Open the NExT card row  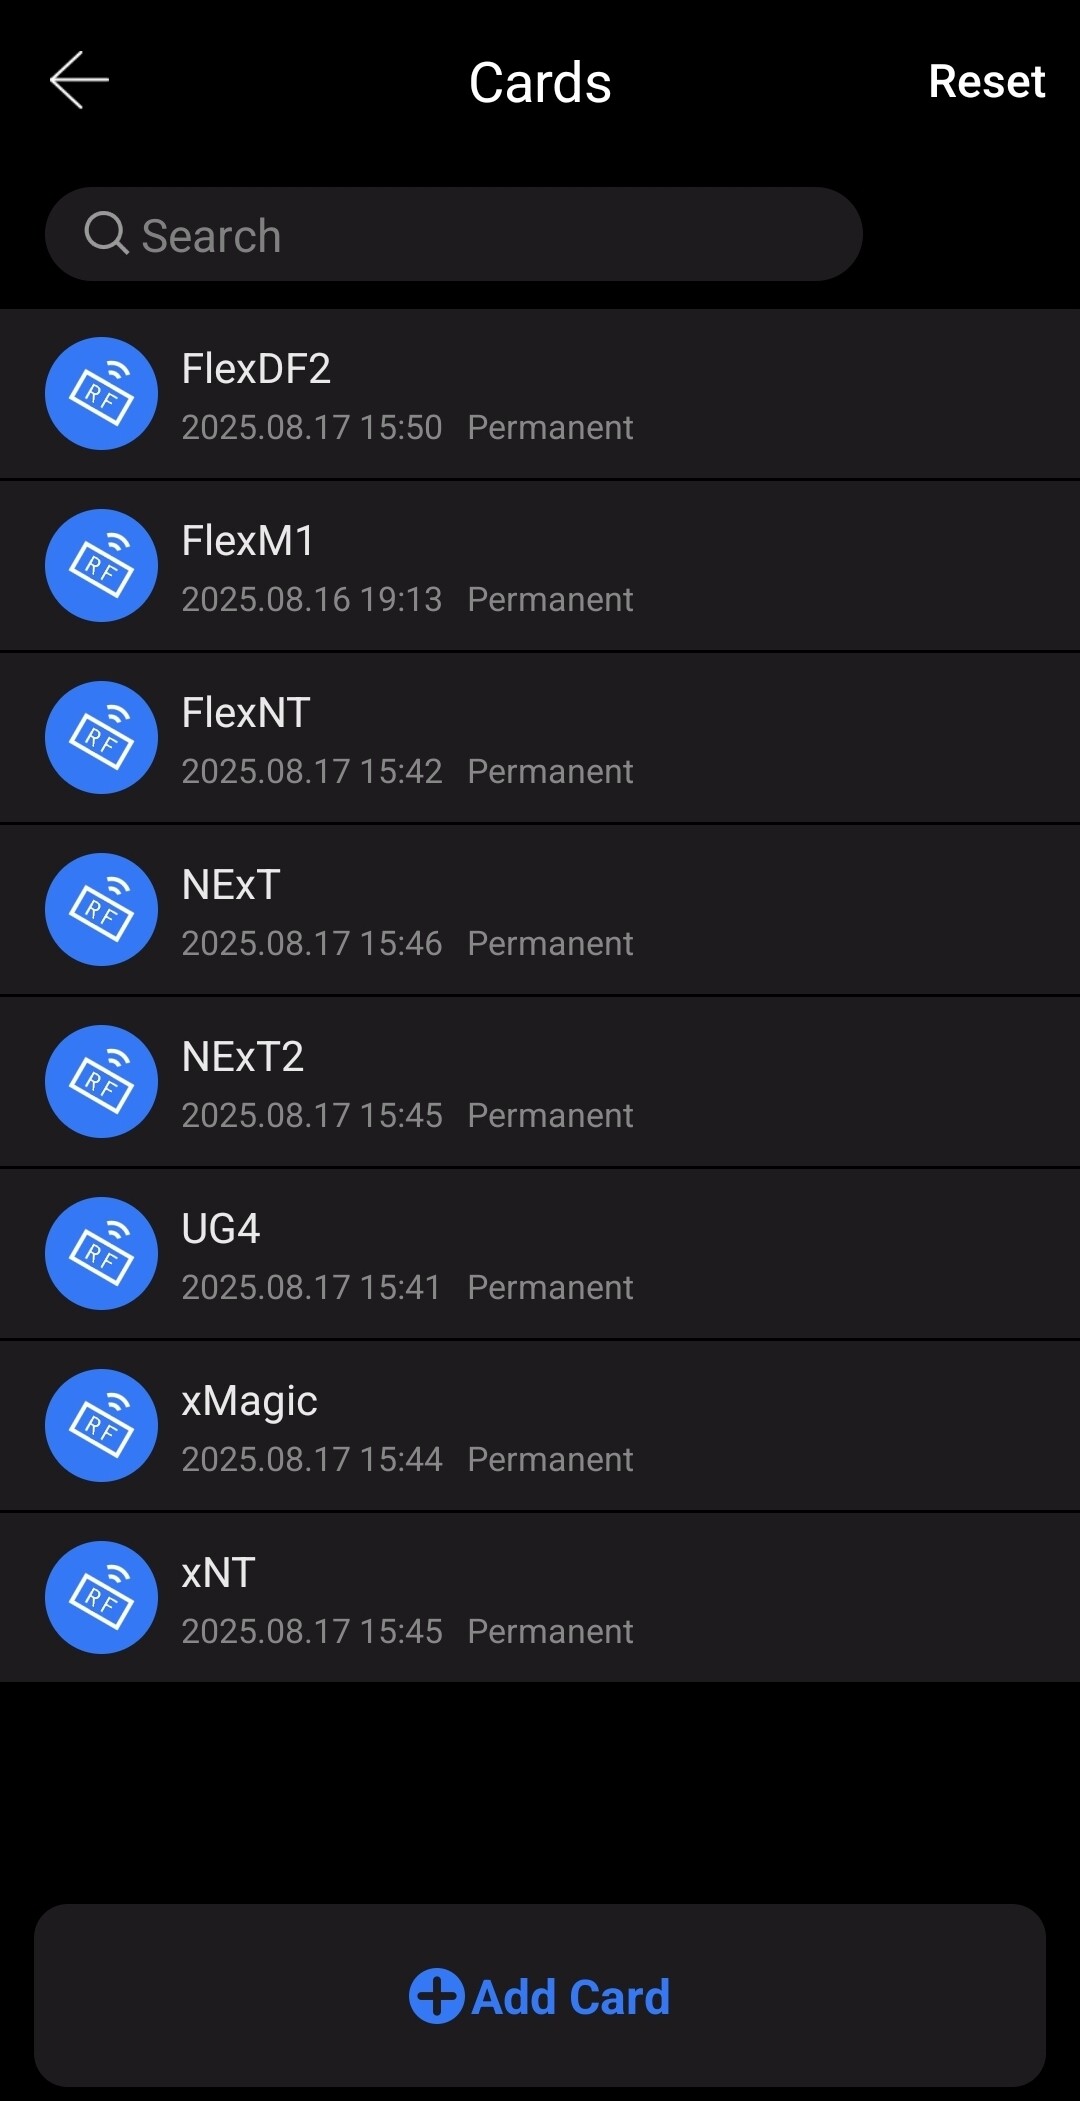540,910
